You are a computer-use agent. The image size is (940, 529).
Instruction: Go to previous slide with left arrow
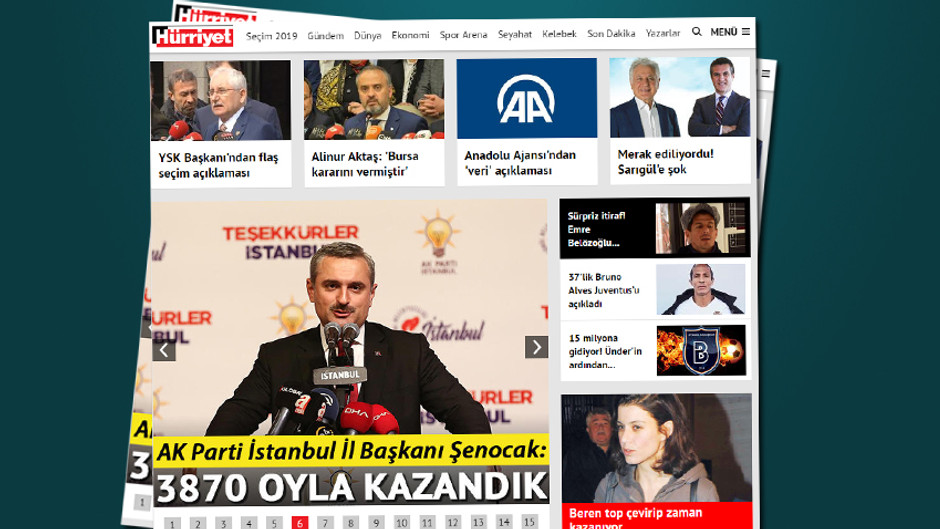coord(164,348)
